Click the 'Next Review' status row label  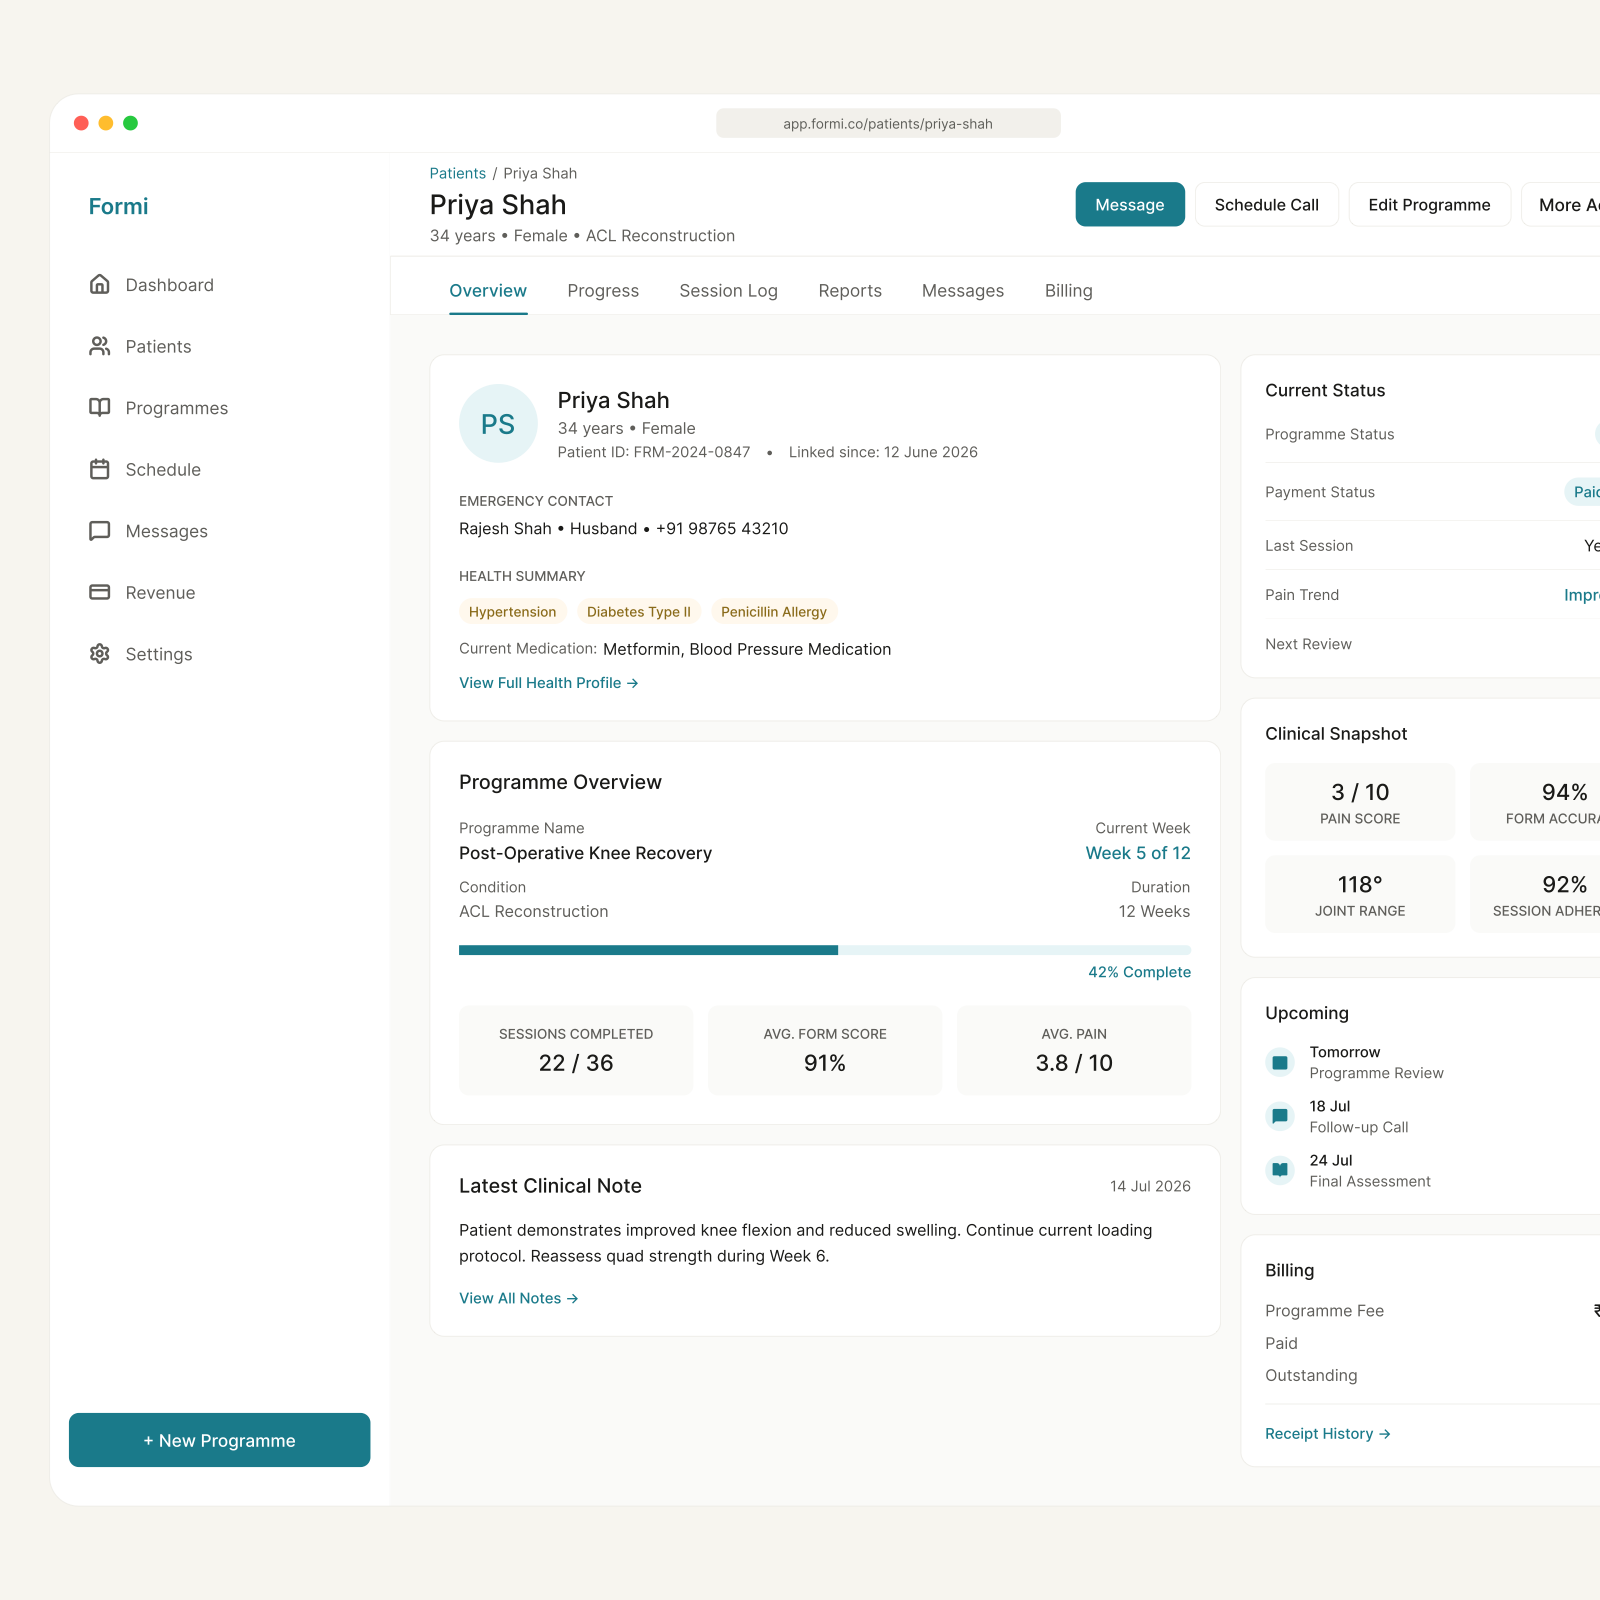click(x=1308, y=644)
